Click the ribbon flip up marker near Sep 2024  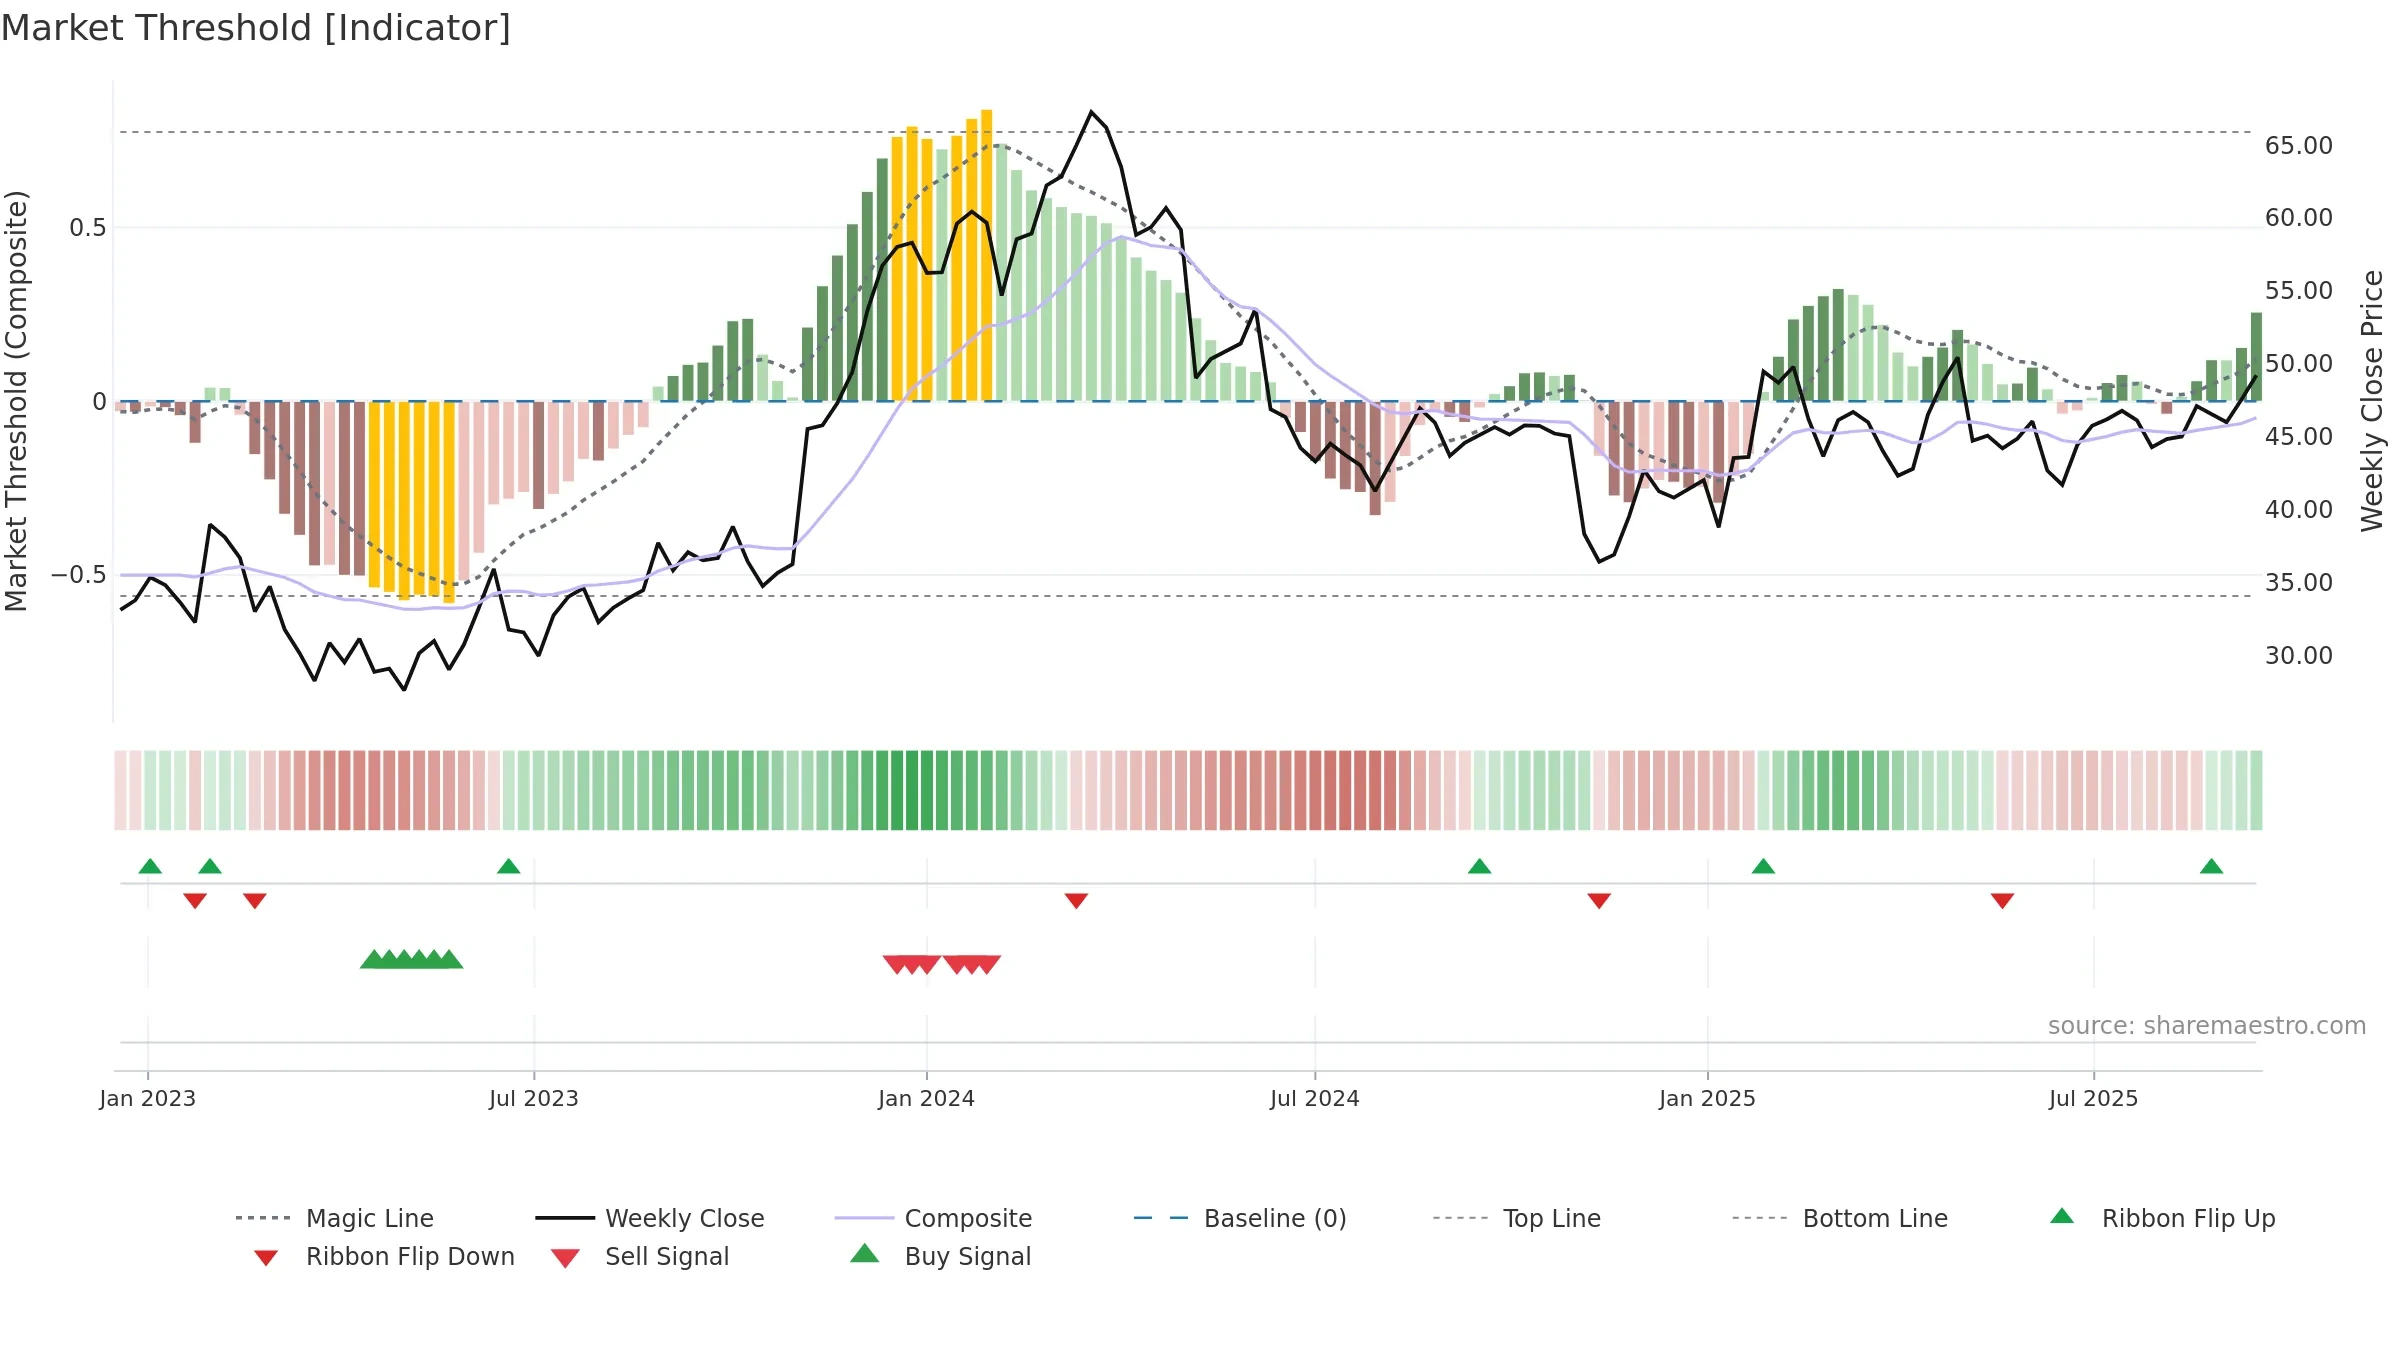1480,866
